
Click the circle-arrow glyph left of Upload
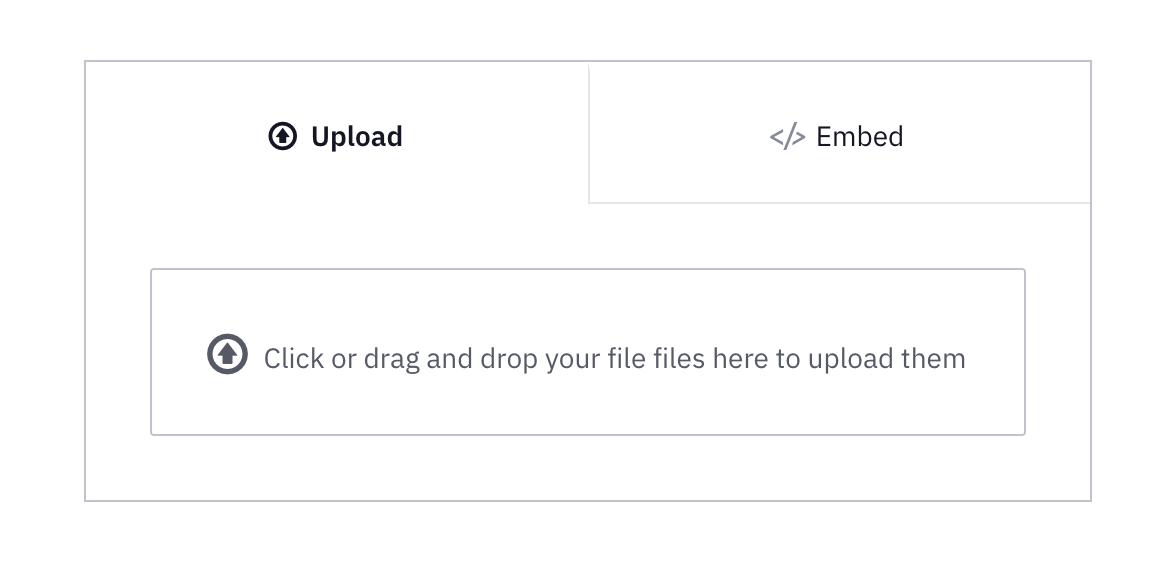coord(283,137)
